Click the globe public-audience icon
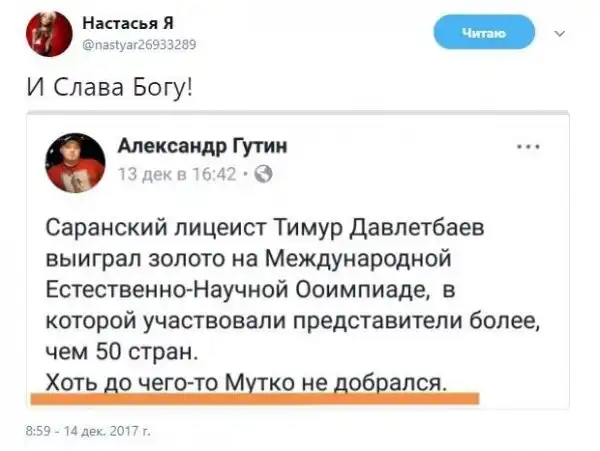 (258, 173)
